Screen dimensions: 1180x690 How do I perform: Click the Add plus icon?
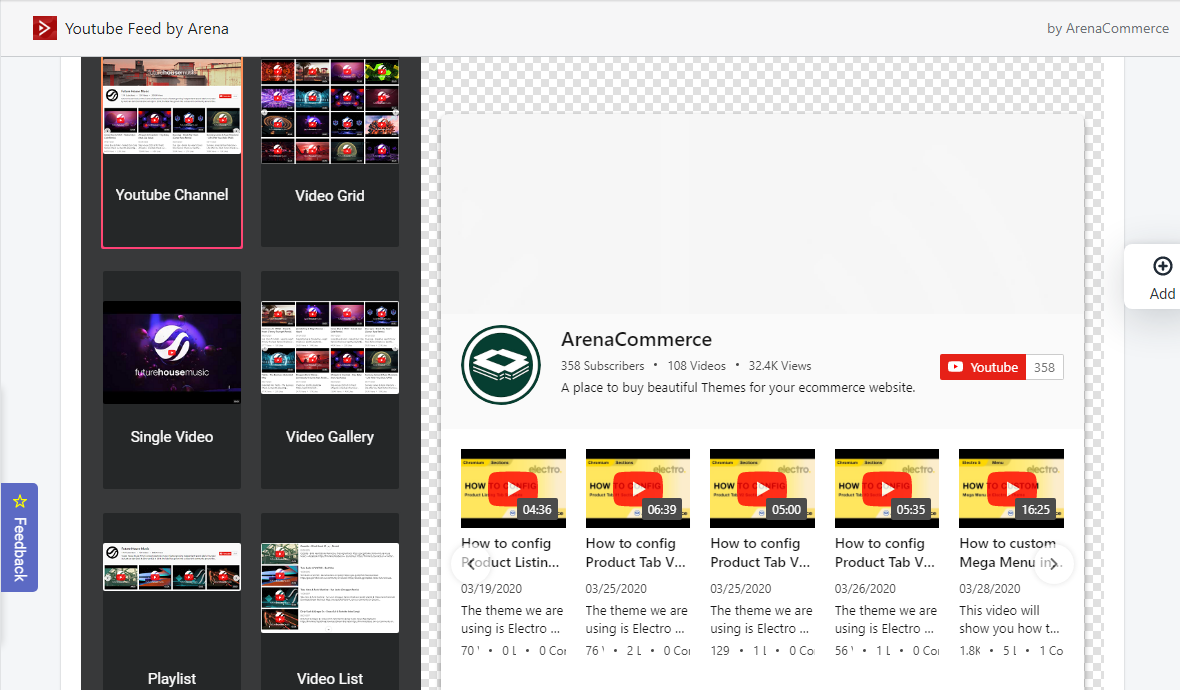coord(1162,266)
